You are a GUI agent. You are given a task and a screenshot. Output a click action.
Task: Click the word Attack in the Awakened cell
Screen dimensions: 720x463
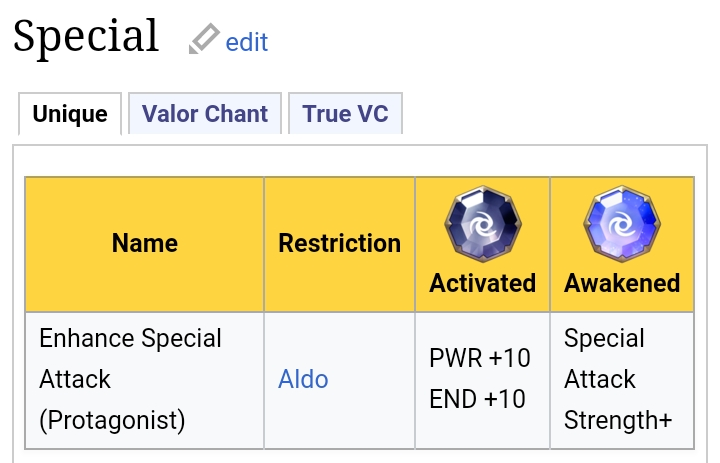[600, 379]
